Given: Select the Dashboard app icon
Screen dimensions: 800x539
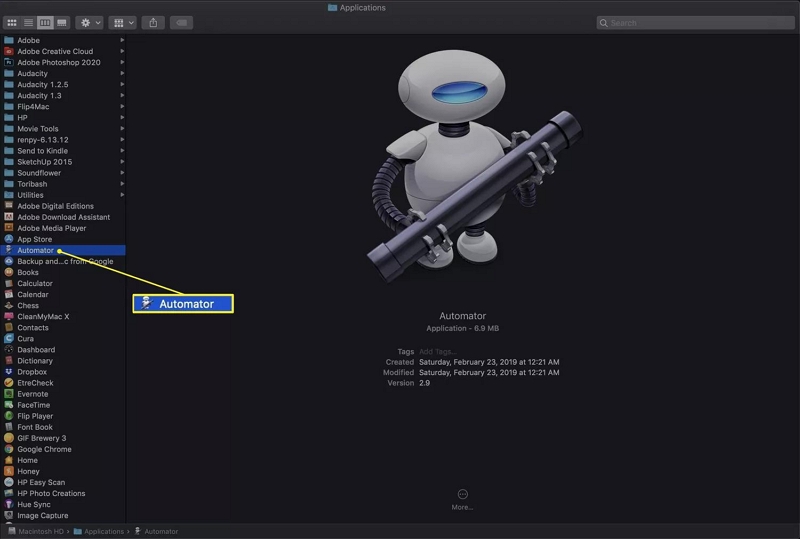Looking at the screenshot, I should 9,350.
